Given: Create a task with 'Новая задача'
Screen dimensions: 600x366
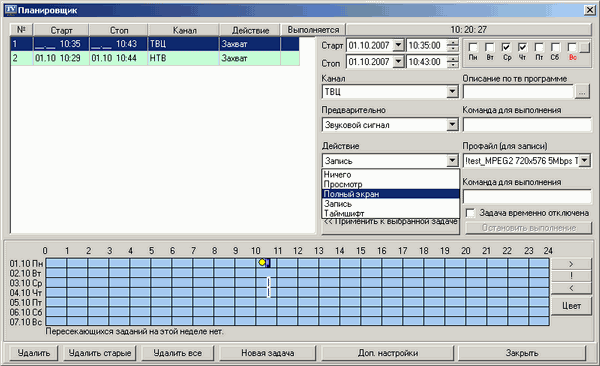Looking at the screenshot, I should click(267, 353).
